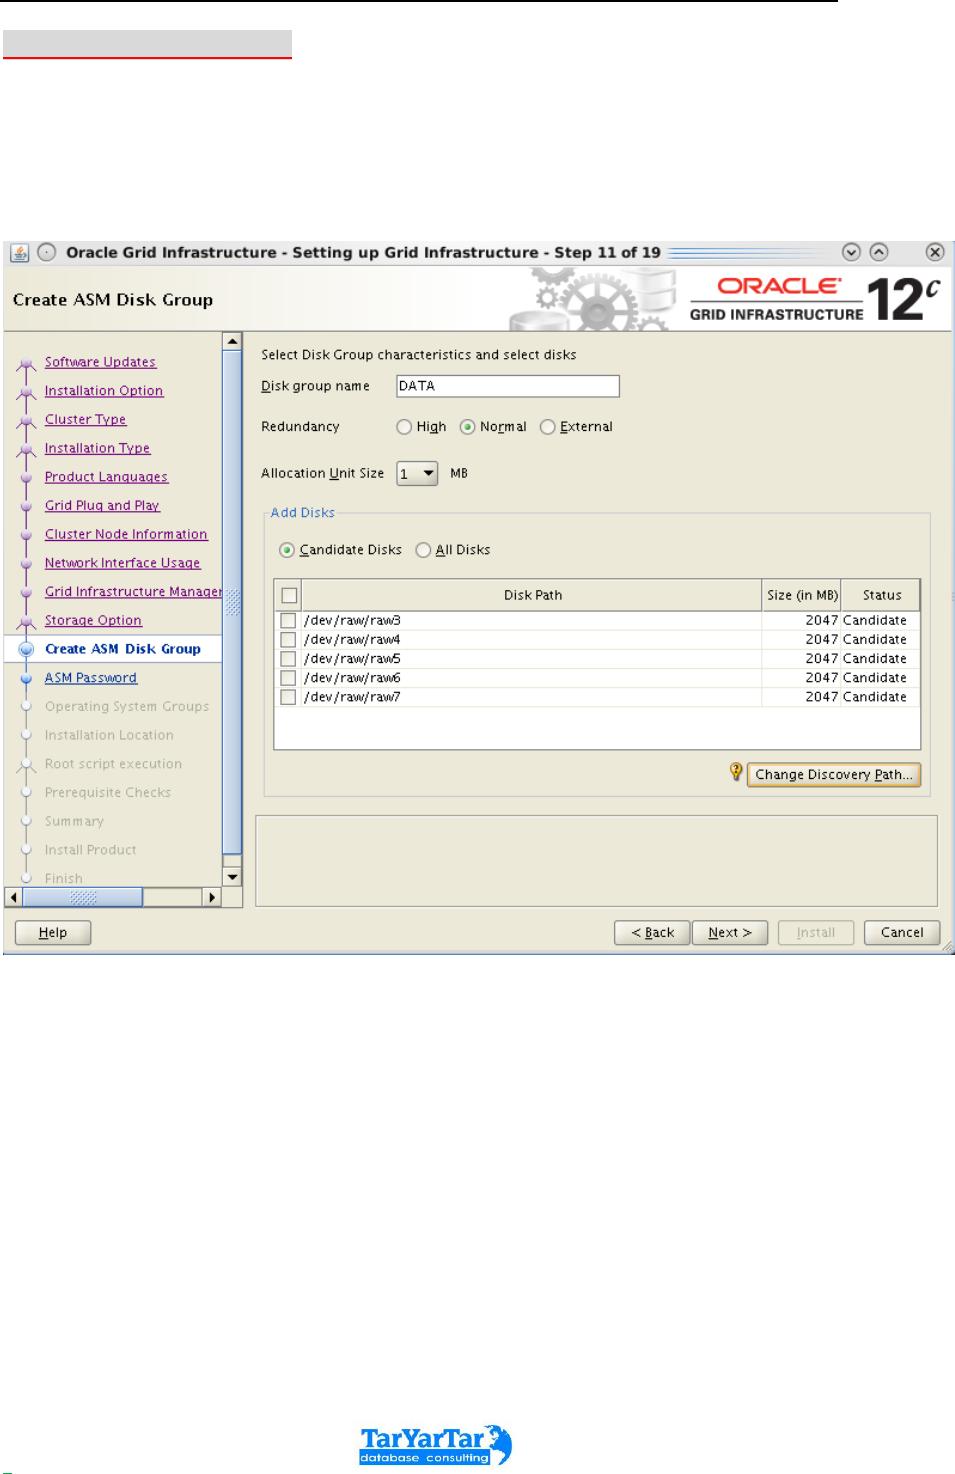Click the step list scroll-up arrow
This screenshot has height=1474, width=955.
pos(232,341)
